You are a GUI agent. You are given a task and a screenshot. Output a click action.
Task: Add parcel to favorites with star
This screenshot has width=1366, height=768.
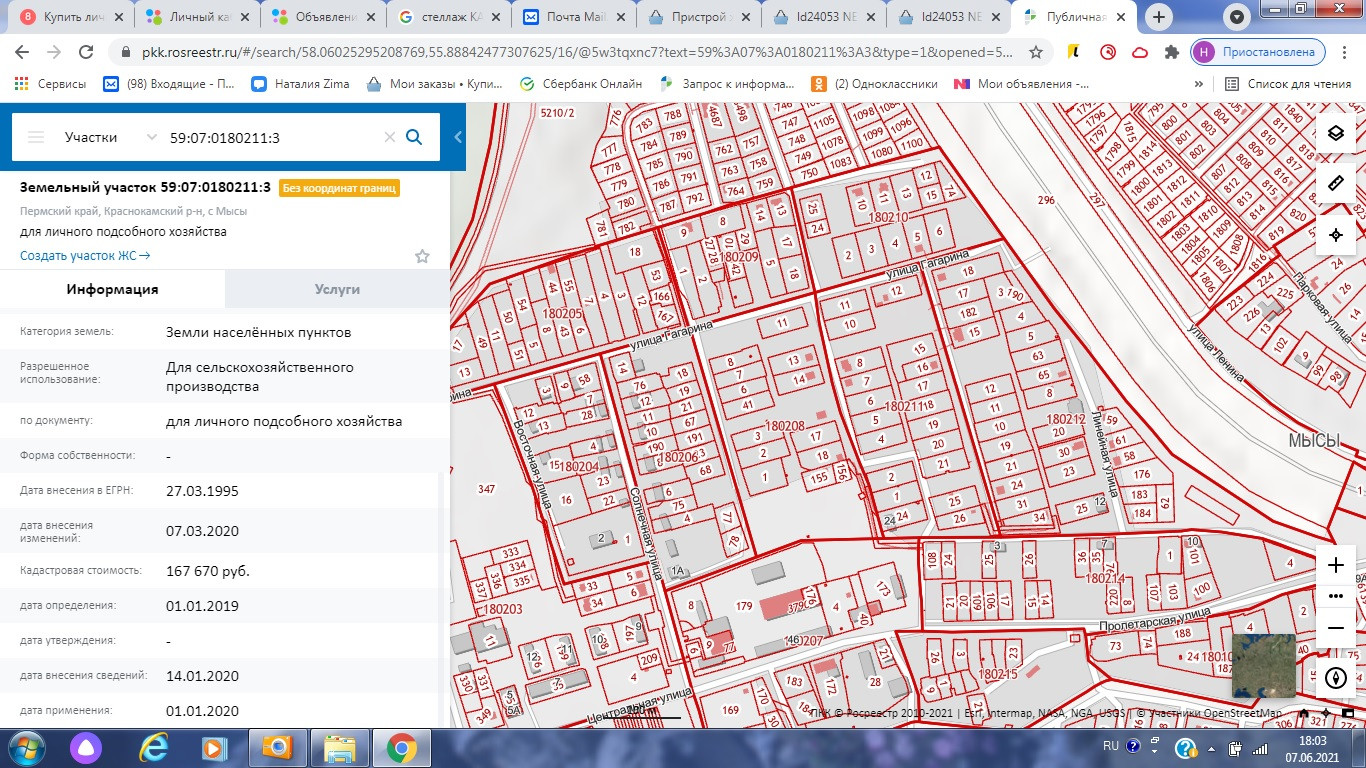(x=422, y=257)
